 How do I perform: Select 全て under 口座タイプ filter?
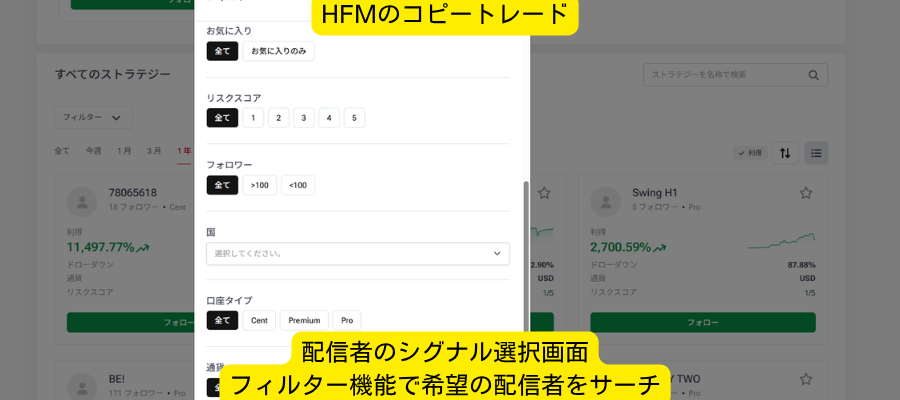(222, 320)
